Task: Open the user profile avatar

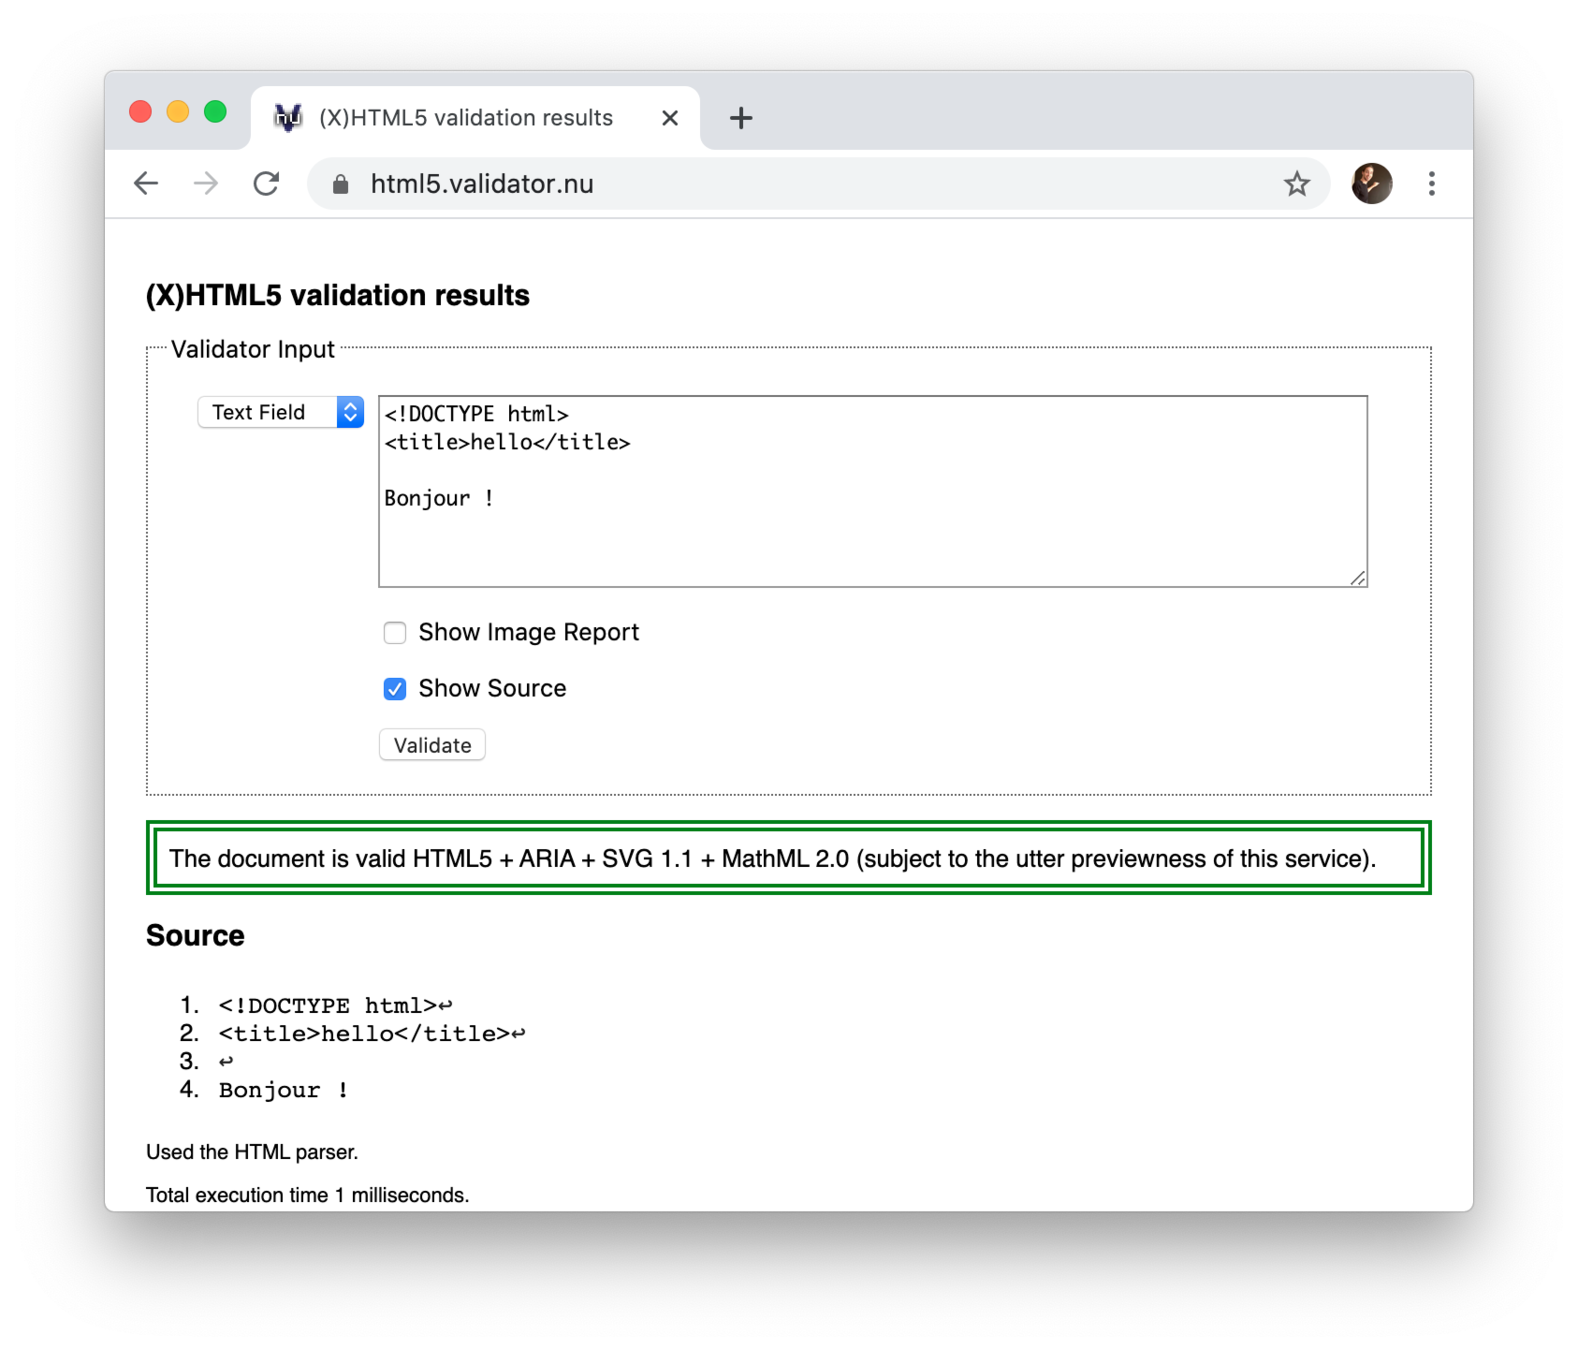Action: point(1371,184)
